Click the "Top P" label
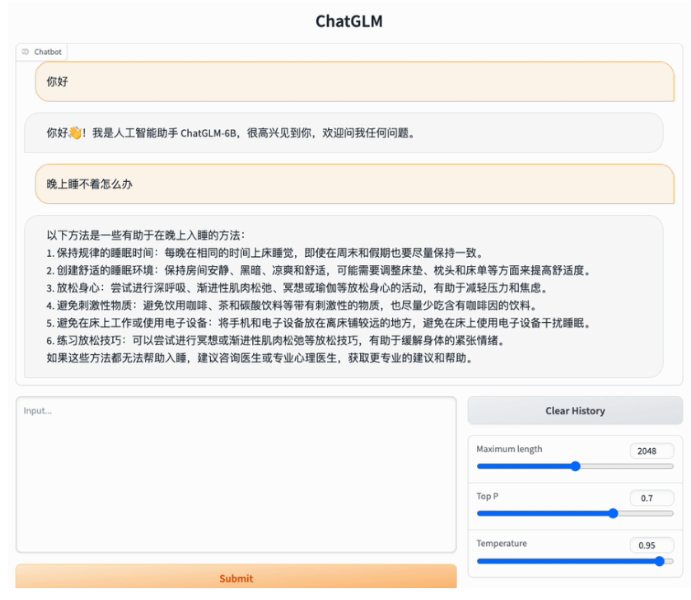The width and height of the screenshot is (691, 600). click(x=487, y=496)
